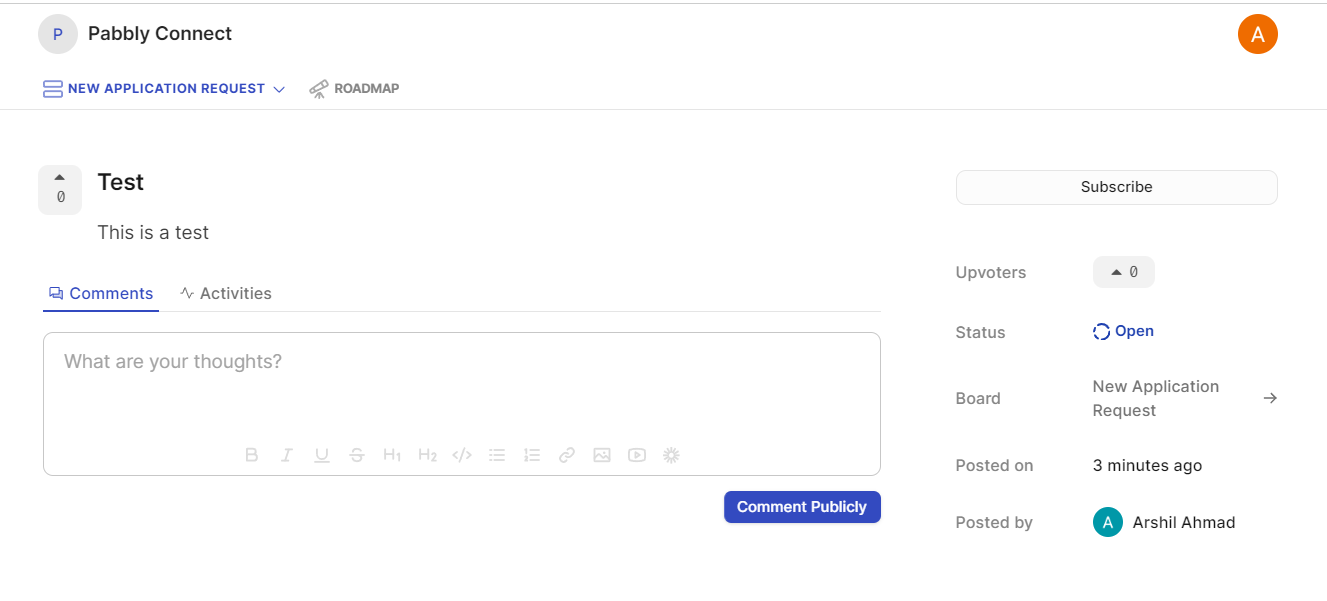The image size is (1327, 601).
Task: Click the Comment Publicly button
Action: coord(802,507)
